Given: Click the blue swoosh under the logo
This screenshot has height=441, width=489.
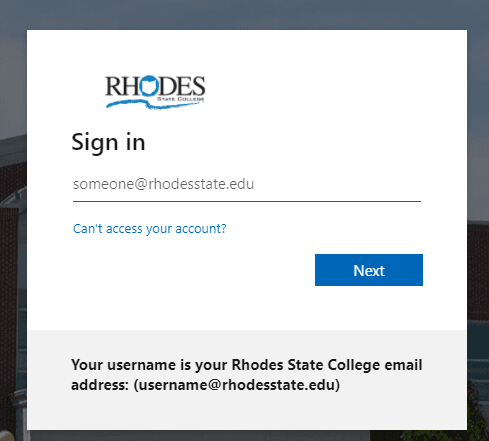Looking at the screenshot, I should 155,104.
